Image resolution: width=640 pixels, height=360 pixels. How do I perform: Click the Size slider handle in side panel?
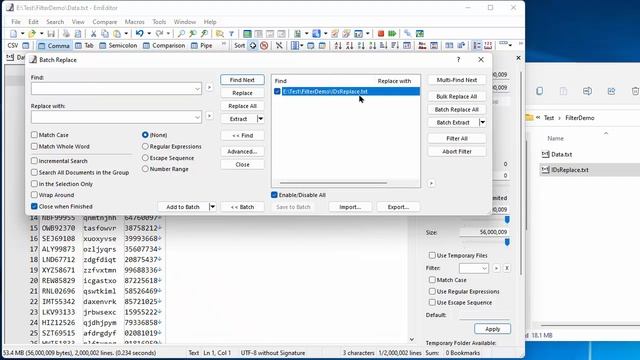pyautogui.click(x=507, y=242)
